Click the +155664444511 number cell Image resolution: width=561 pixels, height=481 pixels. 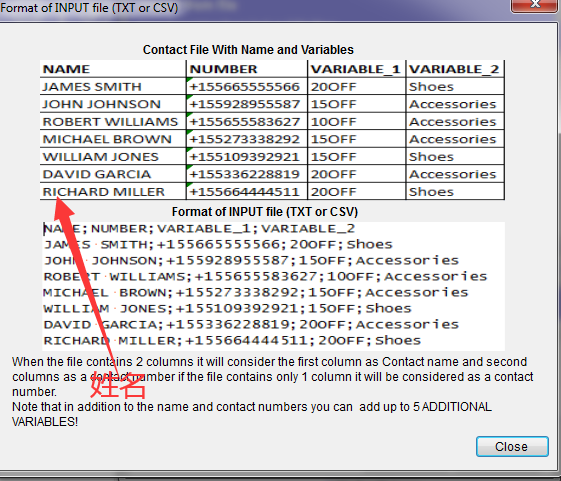coord(247,191)
